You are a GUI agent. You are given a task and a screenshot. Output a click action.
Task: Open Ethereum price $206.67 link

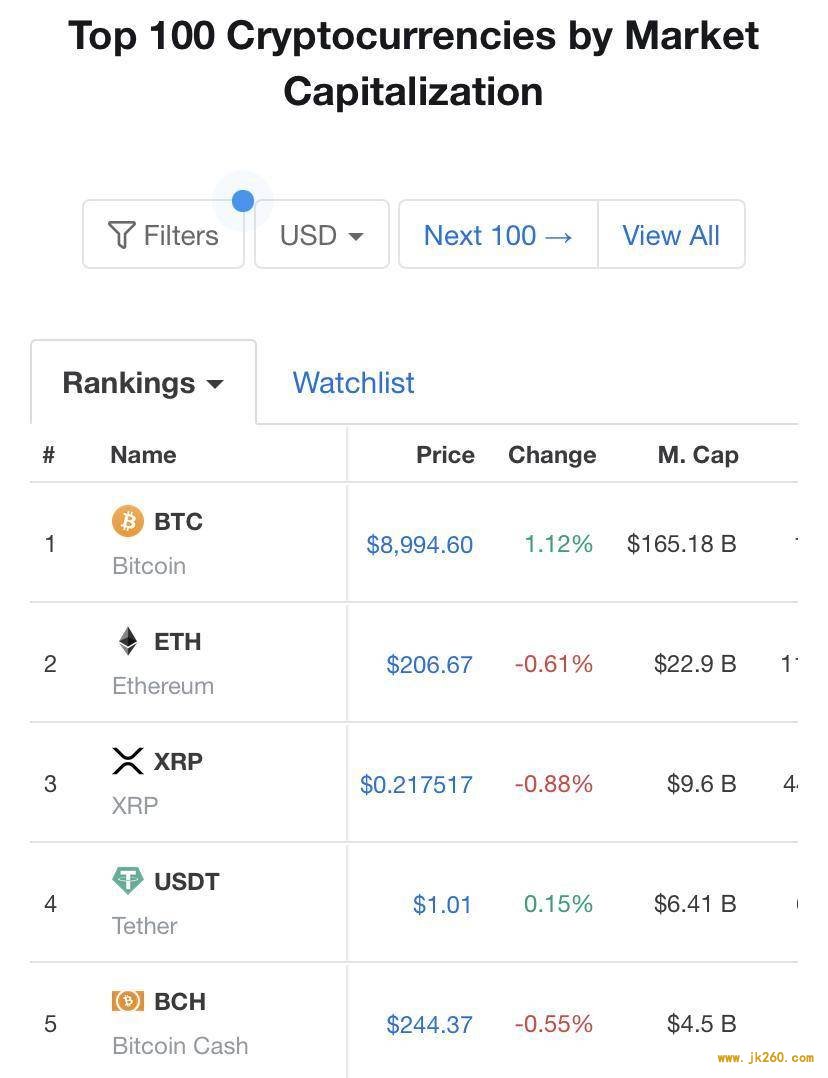coord(429,664)
